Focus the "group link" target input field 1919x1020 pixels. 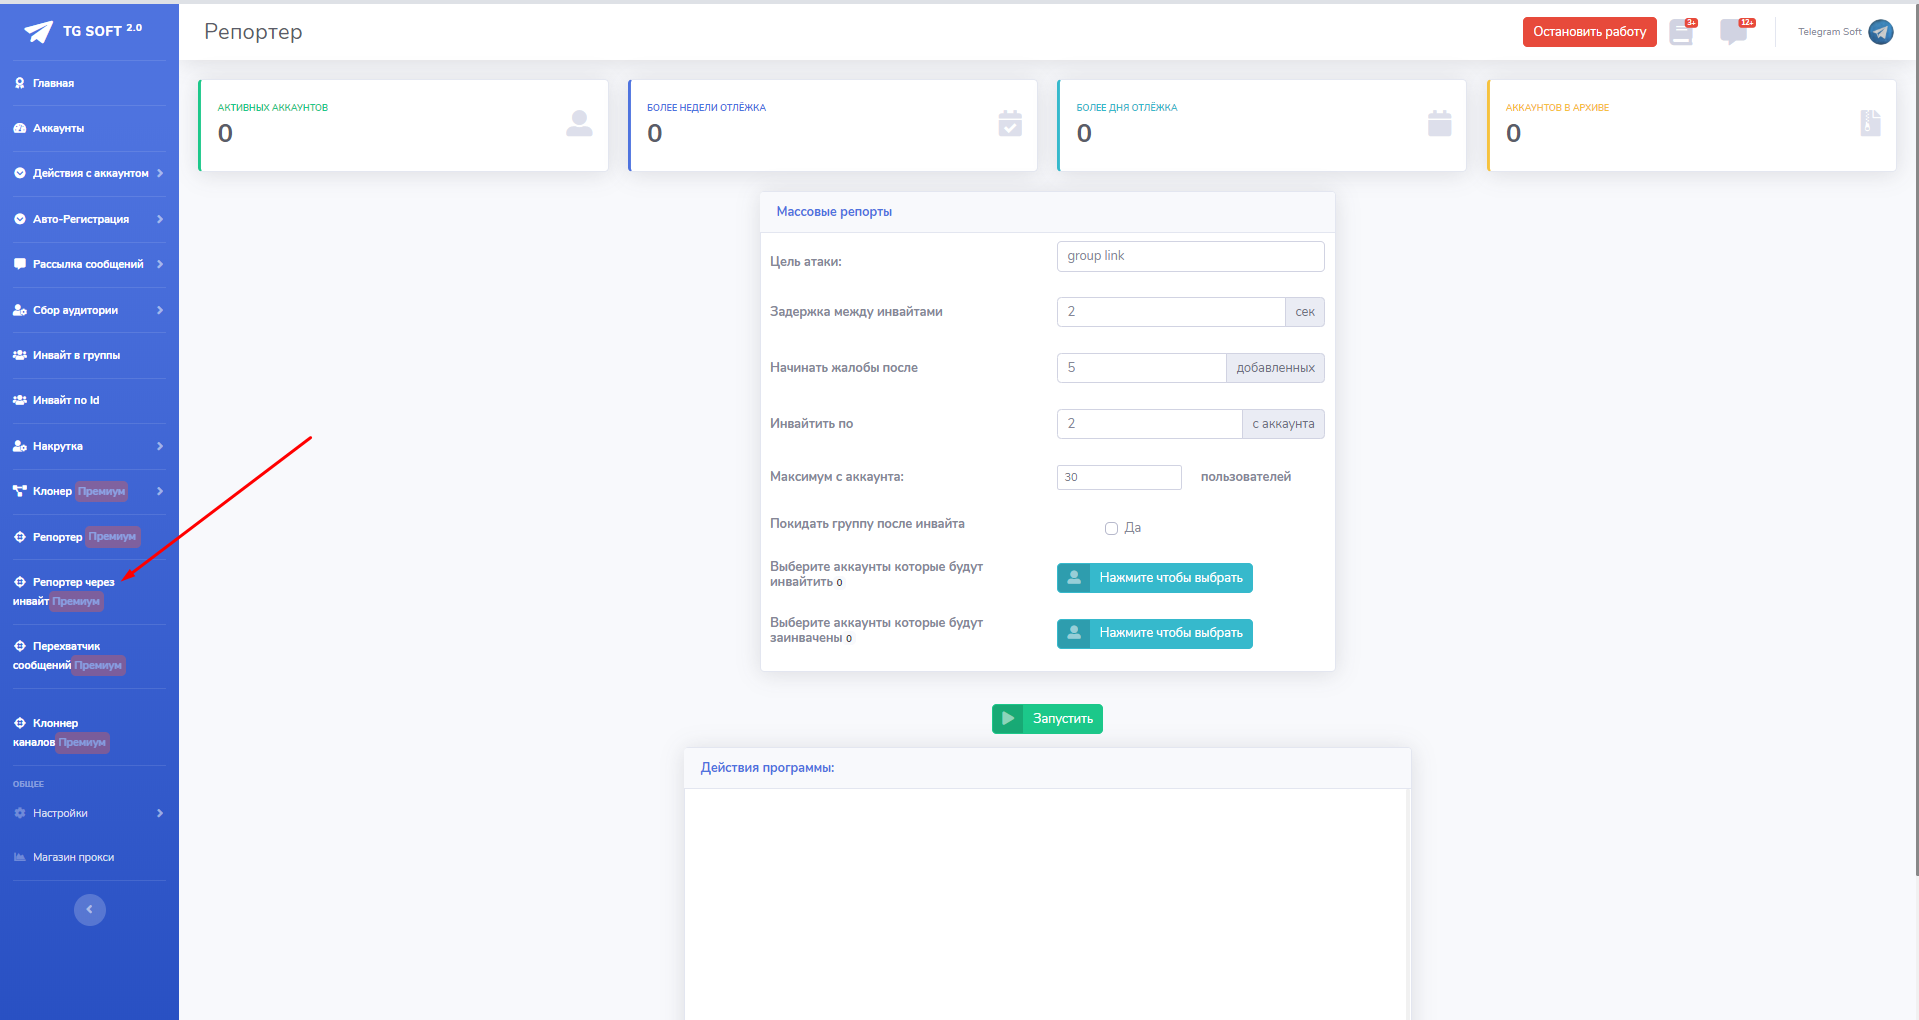click(1190, 256)
